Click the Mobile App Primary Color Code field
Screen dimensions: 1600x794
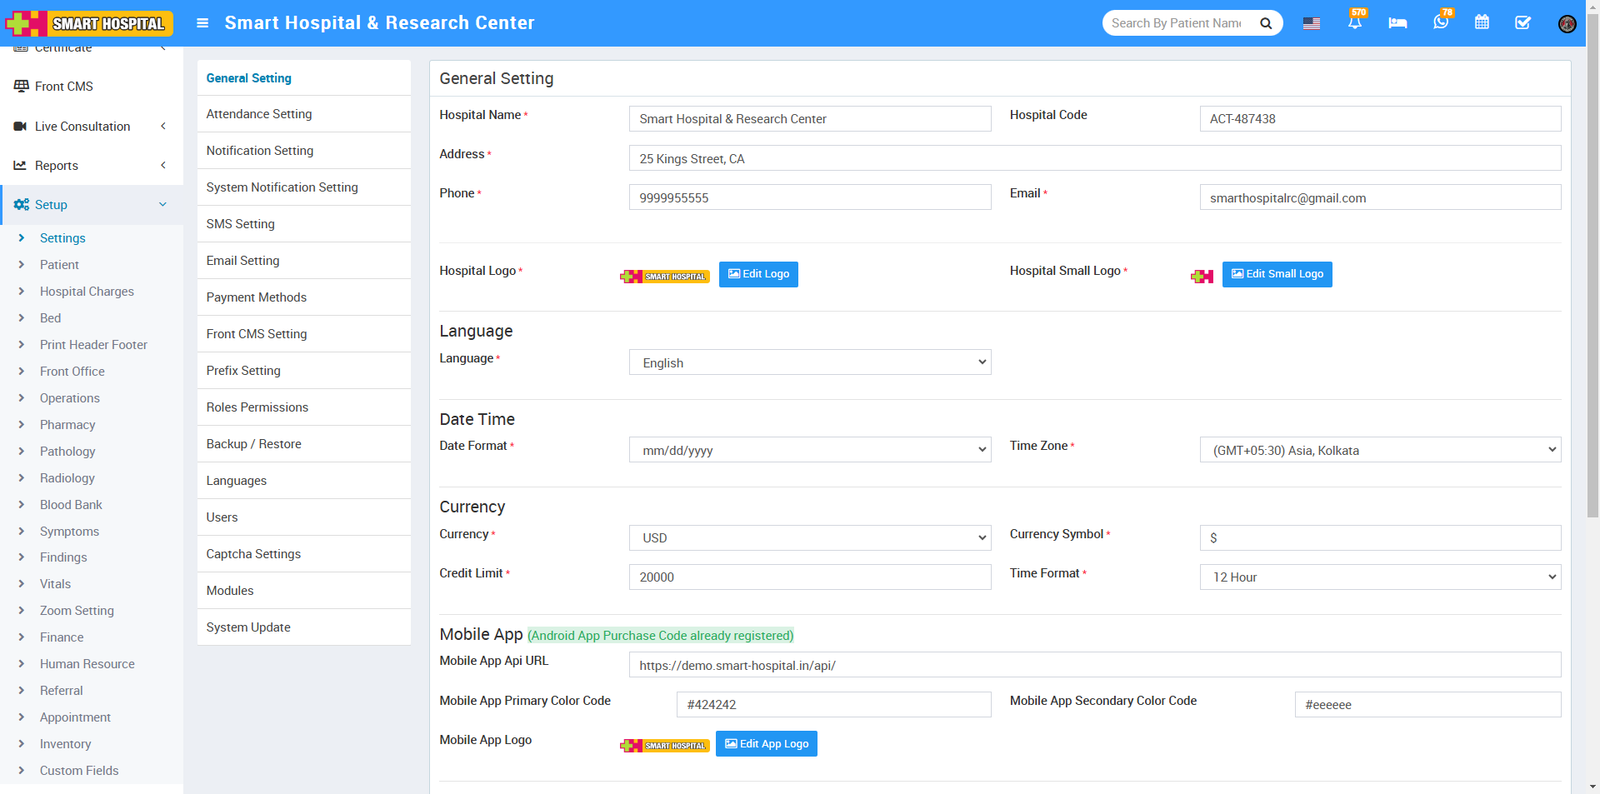tap(833, 705)
